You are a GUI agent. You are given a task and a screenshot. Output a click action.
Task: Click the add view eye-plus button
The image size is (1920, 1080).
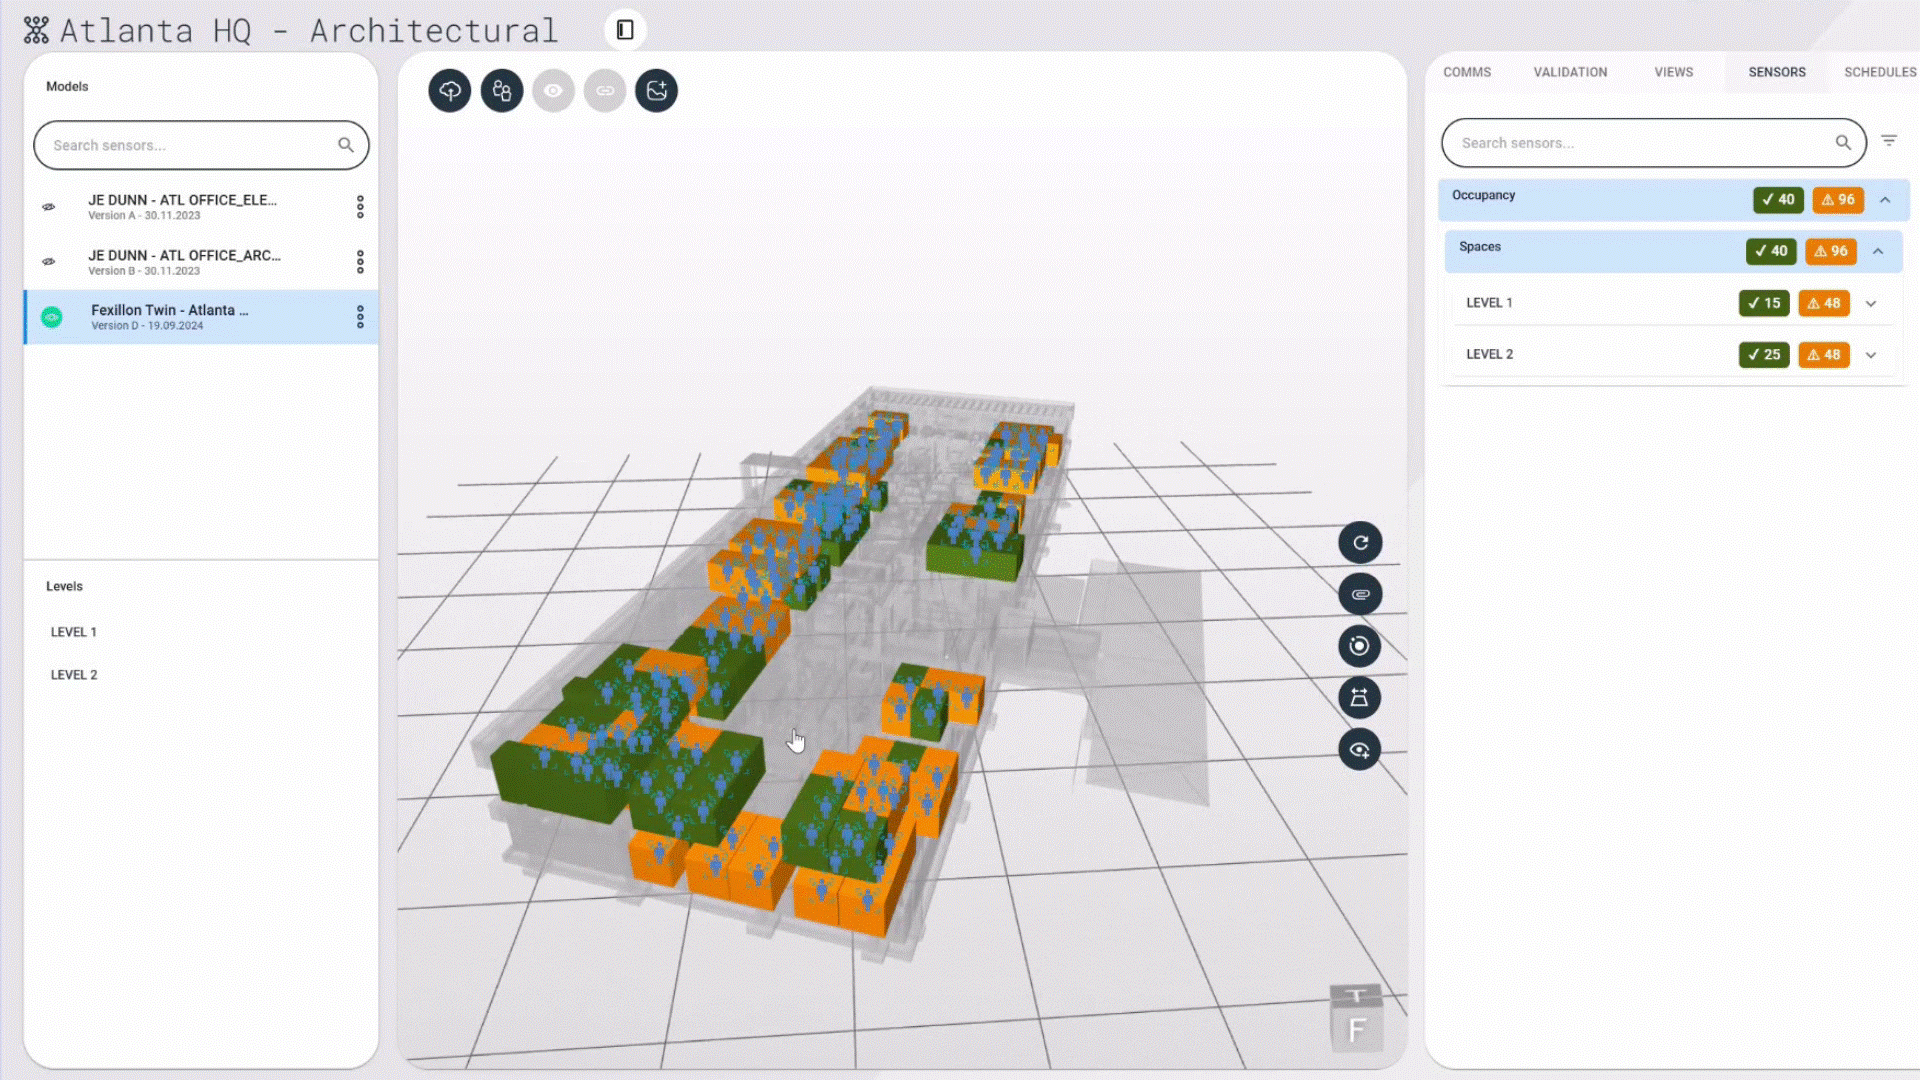pyautogui.click(x=1360, y=750)
